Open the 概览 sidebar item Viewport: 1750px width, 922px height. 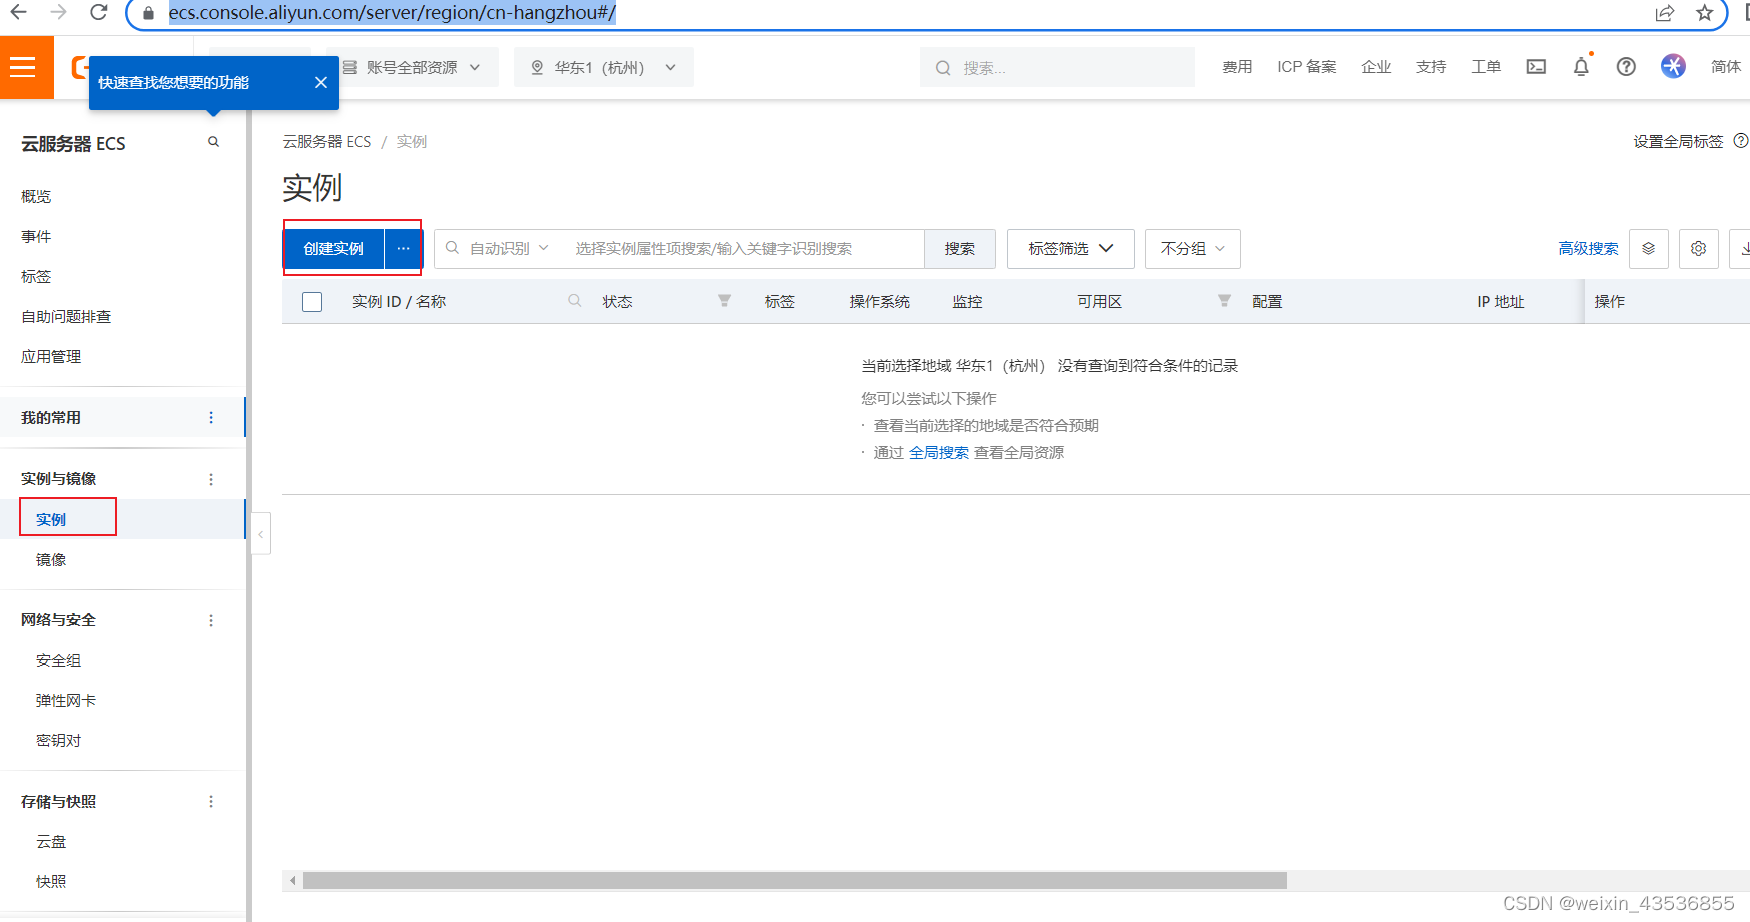click(36, 196)
